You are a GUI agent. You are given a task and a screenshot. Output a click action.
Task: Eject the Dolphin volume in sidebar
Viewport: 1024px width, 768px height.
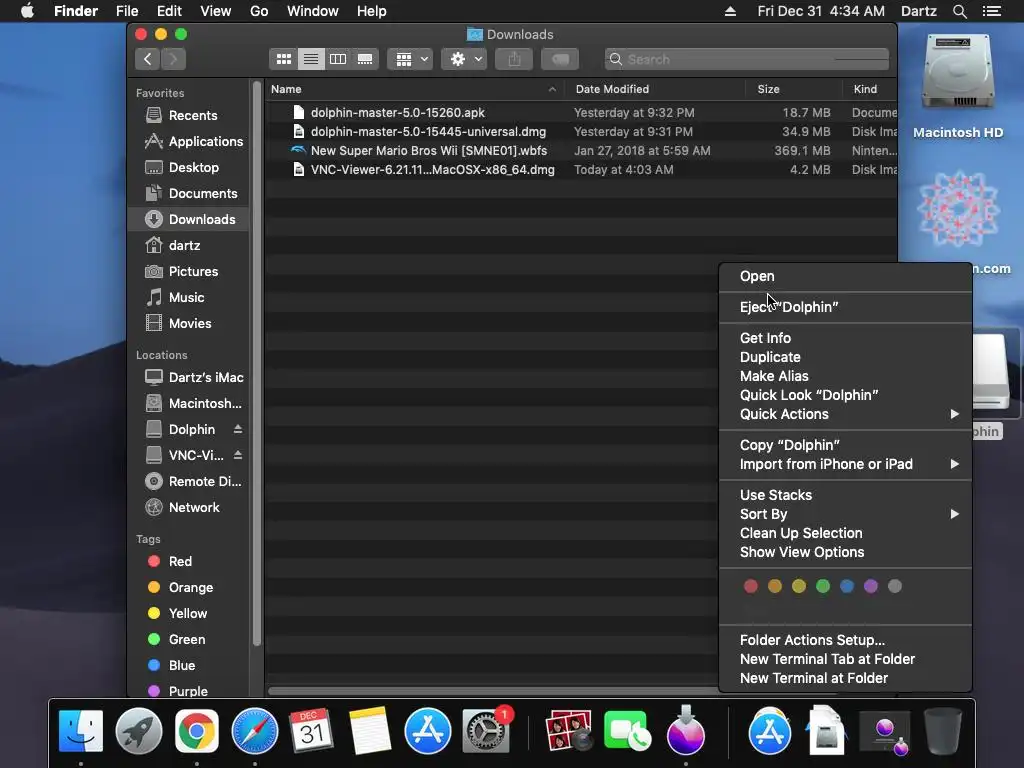[238, 429]
